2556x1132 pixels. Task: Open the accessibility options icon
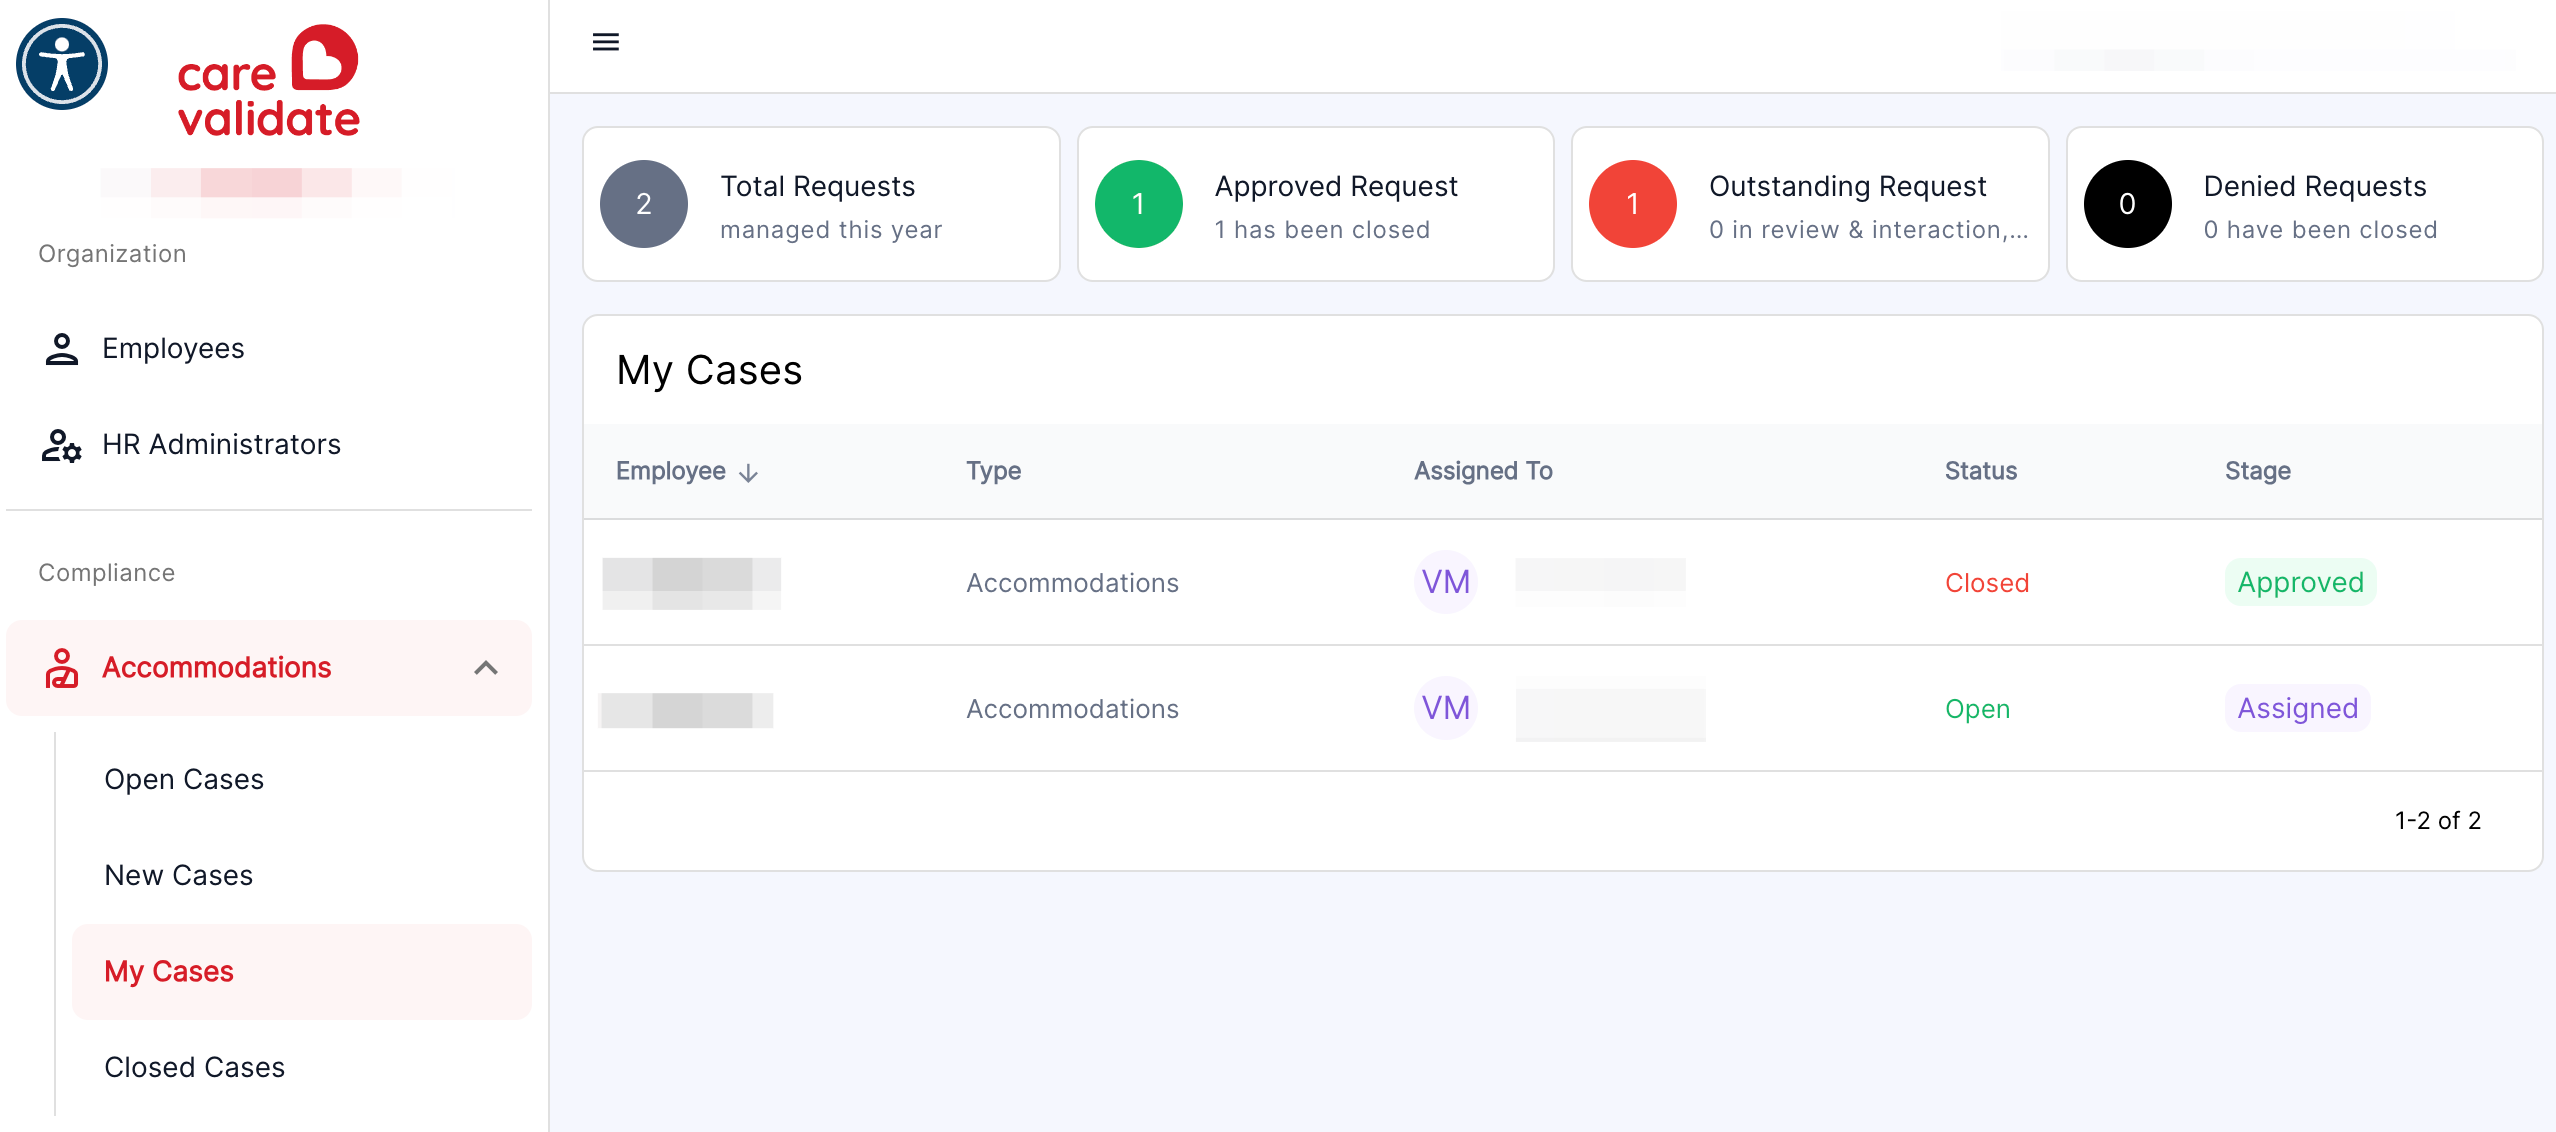62,65
